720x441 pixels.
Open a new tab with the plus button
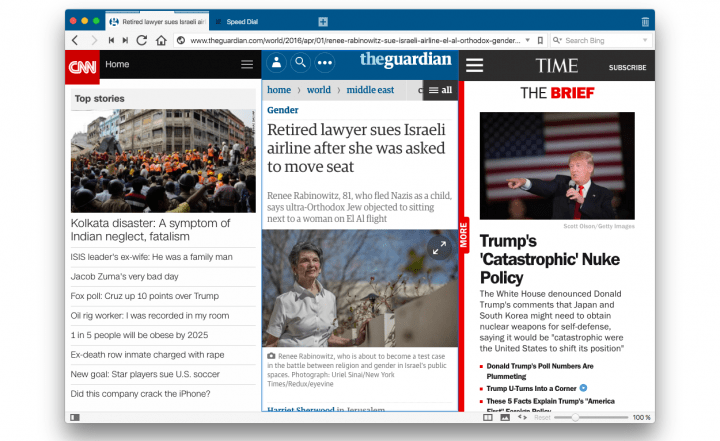pos(323,22)
